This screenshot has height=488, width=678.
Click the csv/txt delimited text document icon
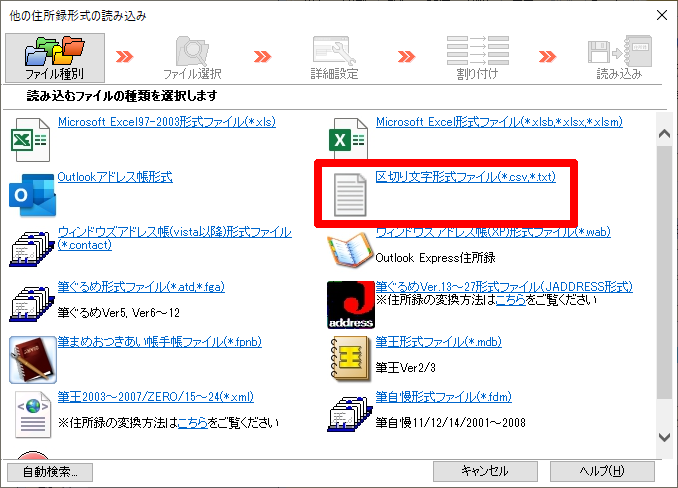350,195
